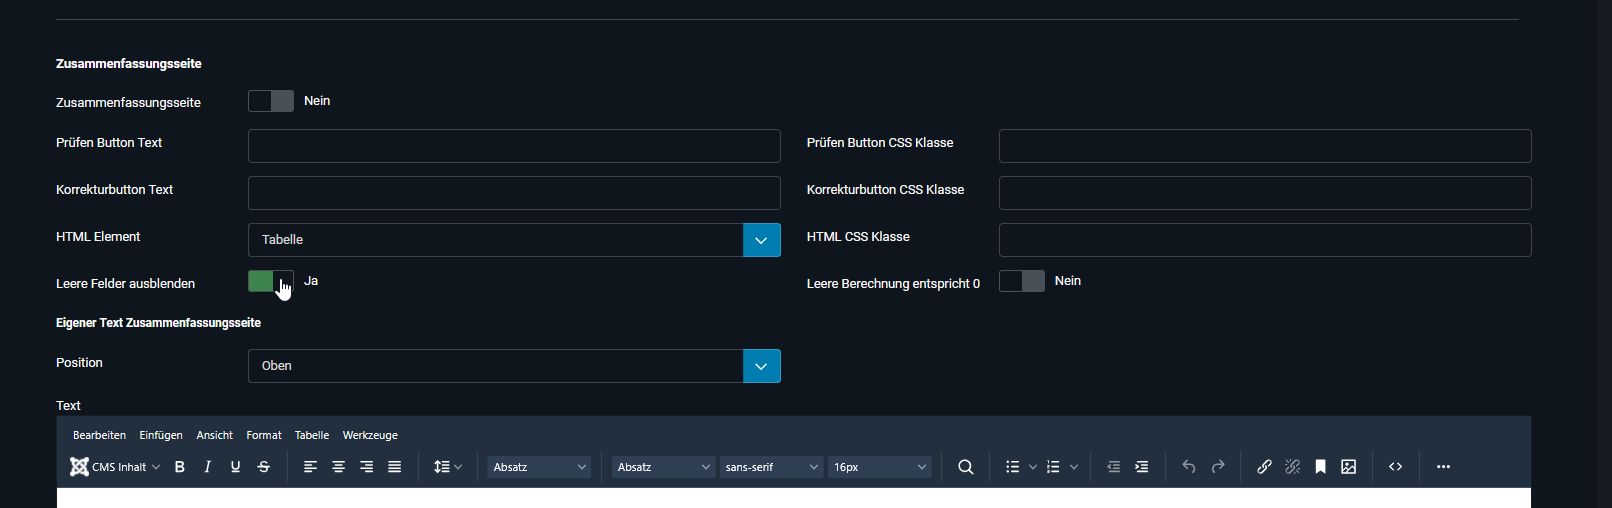Enable the Zusammenfassungsseite toggle
The height and width of the screenshot is (508, 1612).
[x=270, y=101]
